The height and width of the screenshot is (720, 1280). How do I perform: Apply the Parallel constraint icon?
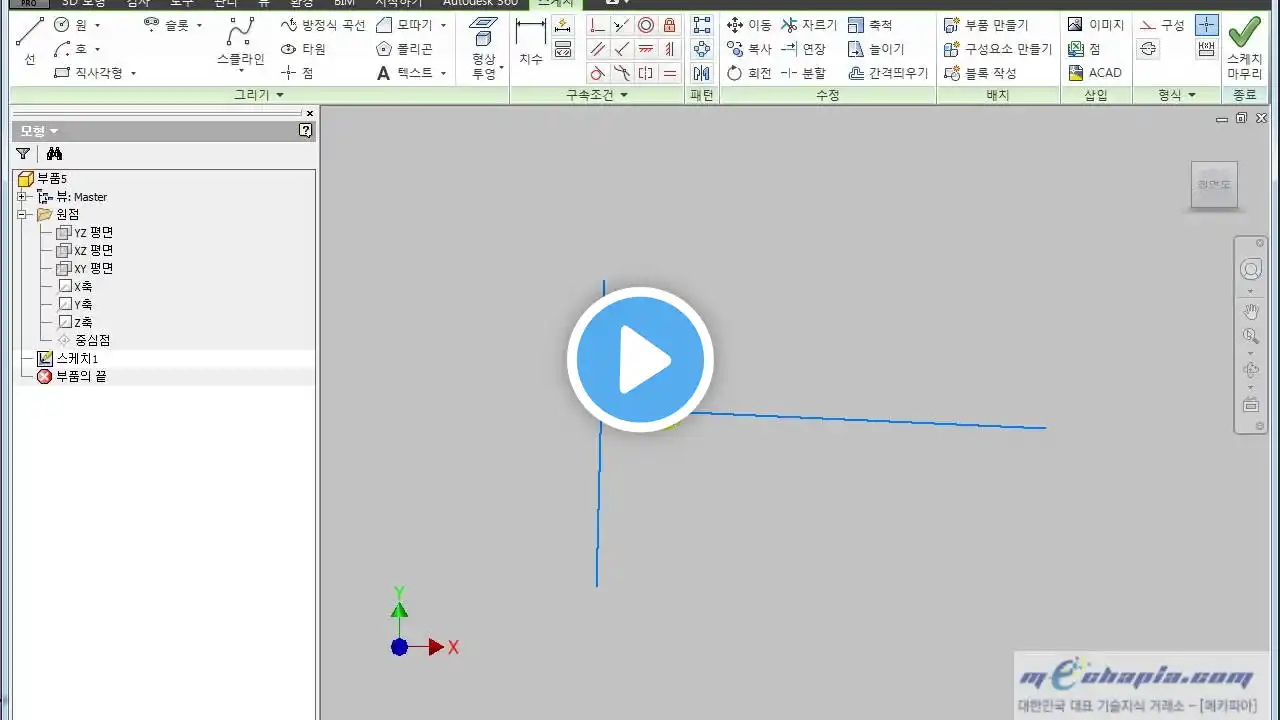597,49
